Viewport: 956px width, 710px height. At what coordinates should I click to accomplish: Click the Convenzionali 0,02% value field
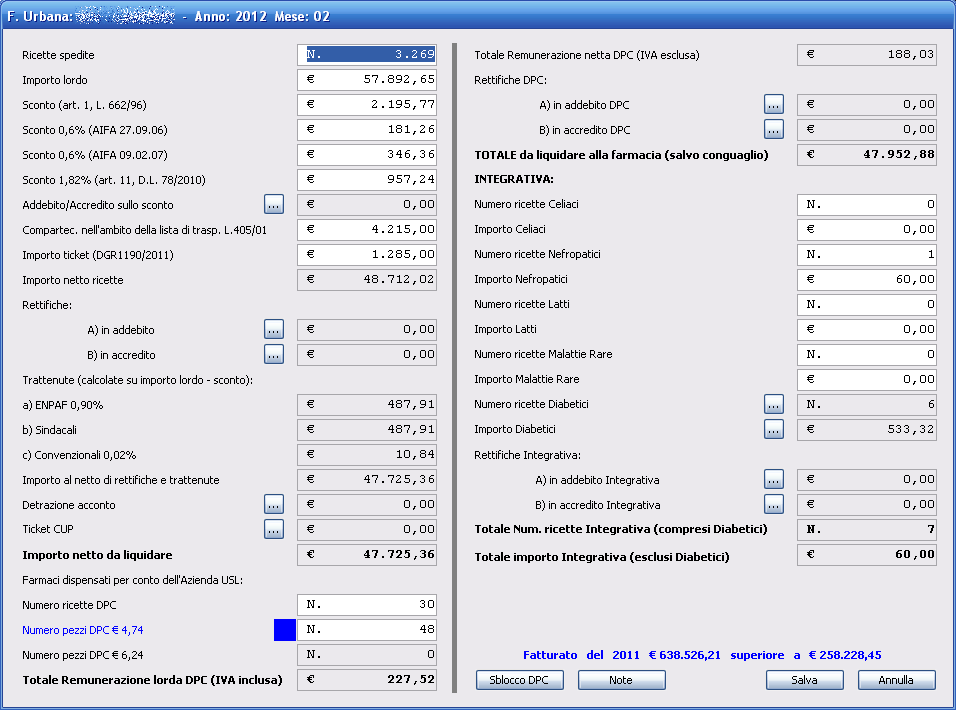point(367,455)
